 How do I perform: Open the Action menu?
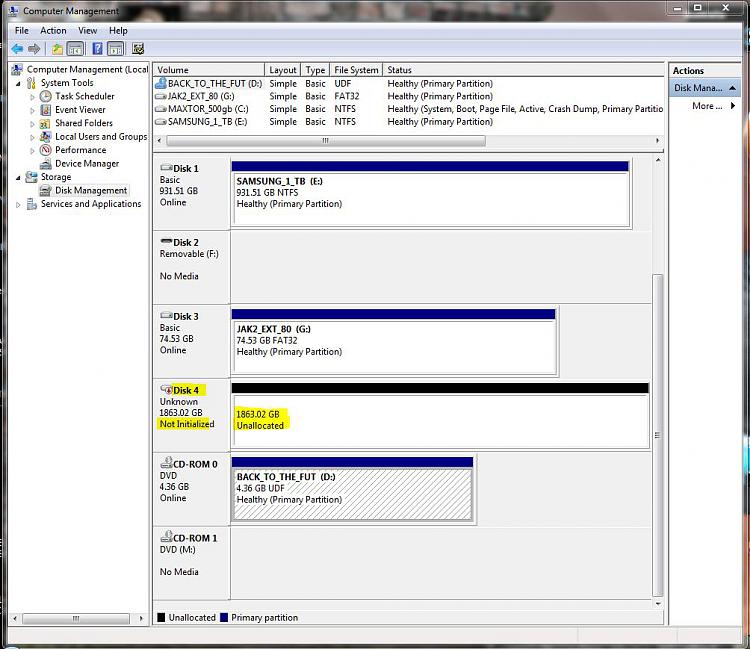(53, 31)
